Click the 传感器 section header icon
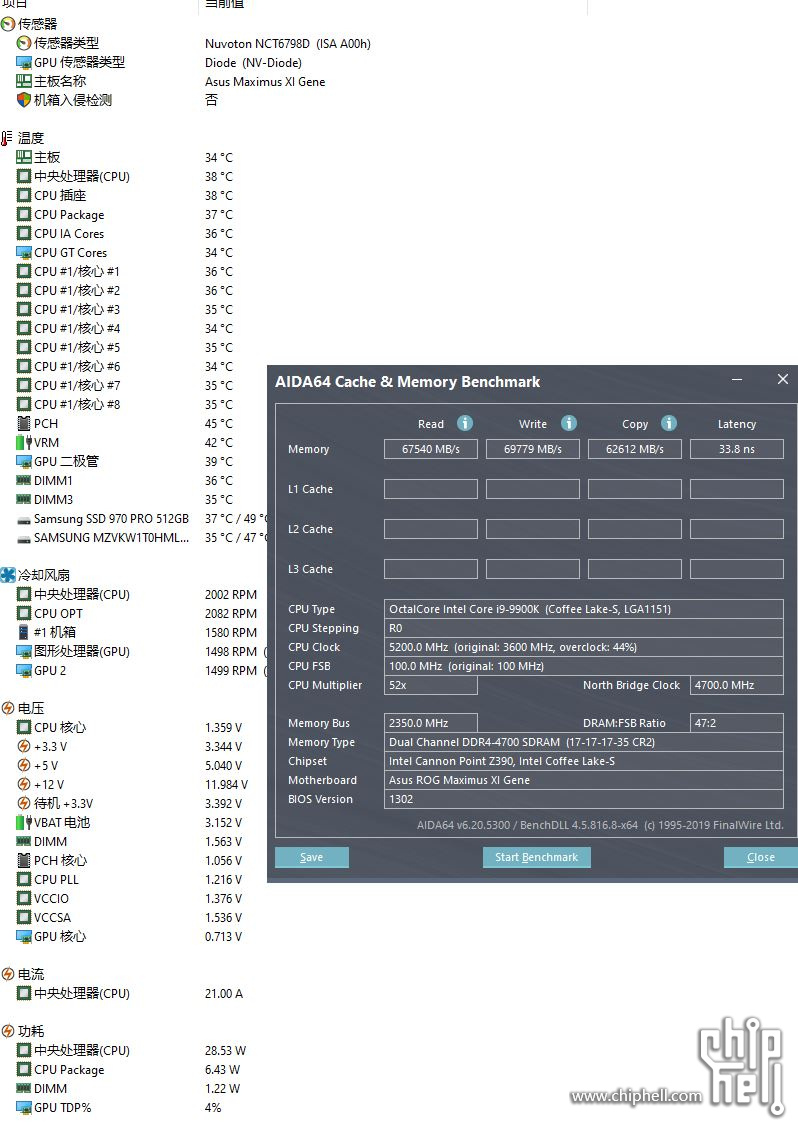Screen dimensions: 798x1131 [x=8, y=25]
